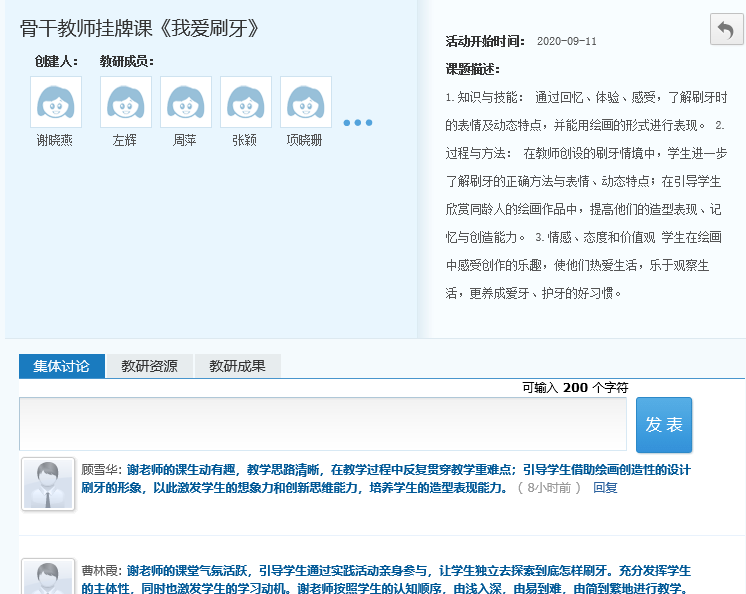Click 顾雪华's comment text
Viewport: 746px width, 594px height.
pyautogui.click(x=385, y=479)
